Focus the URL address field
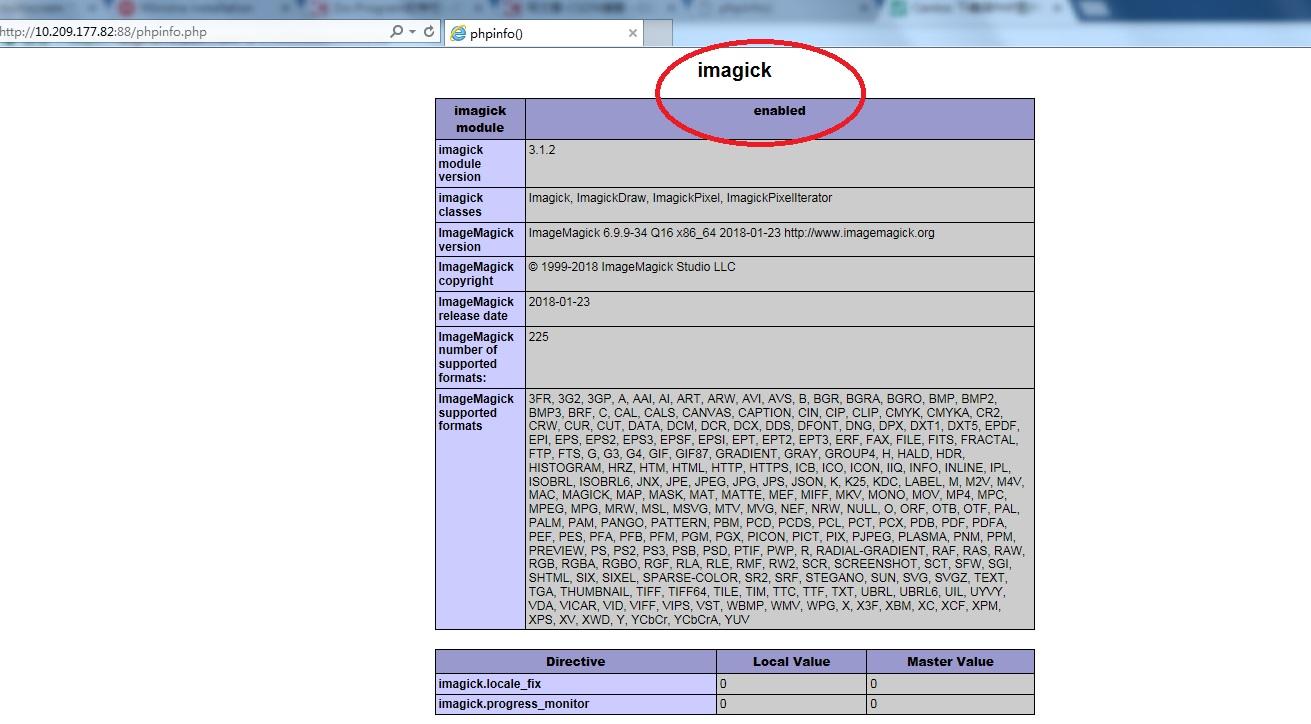The height and width of the screenshot is (724, 1311). click(x=190, y=32)
